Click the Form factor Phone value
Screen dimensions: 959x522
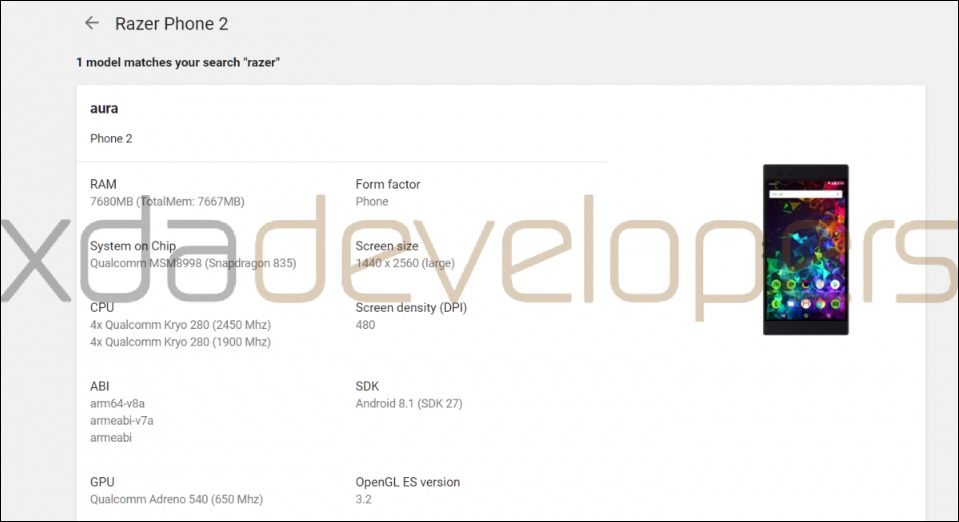tap(372, 201)
